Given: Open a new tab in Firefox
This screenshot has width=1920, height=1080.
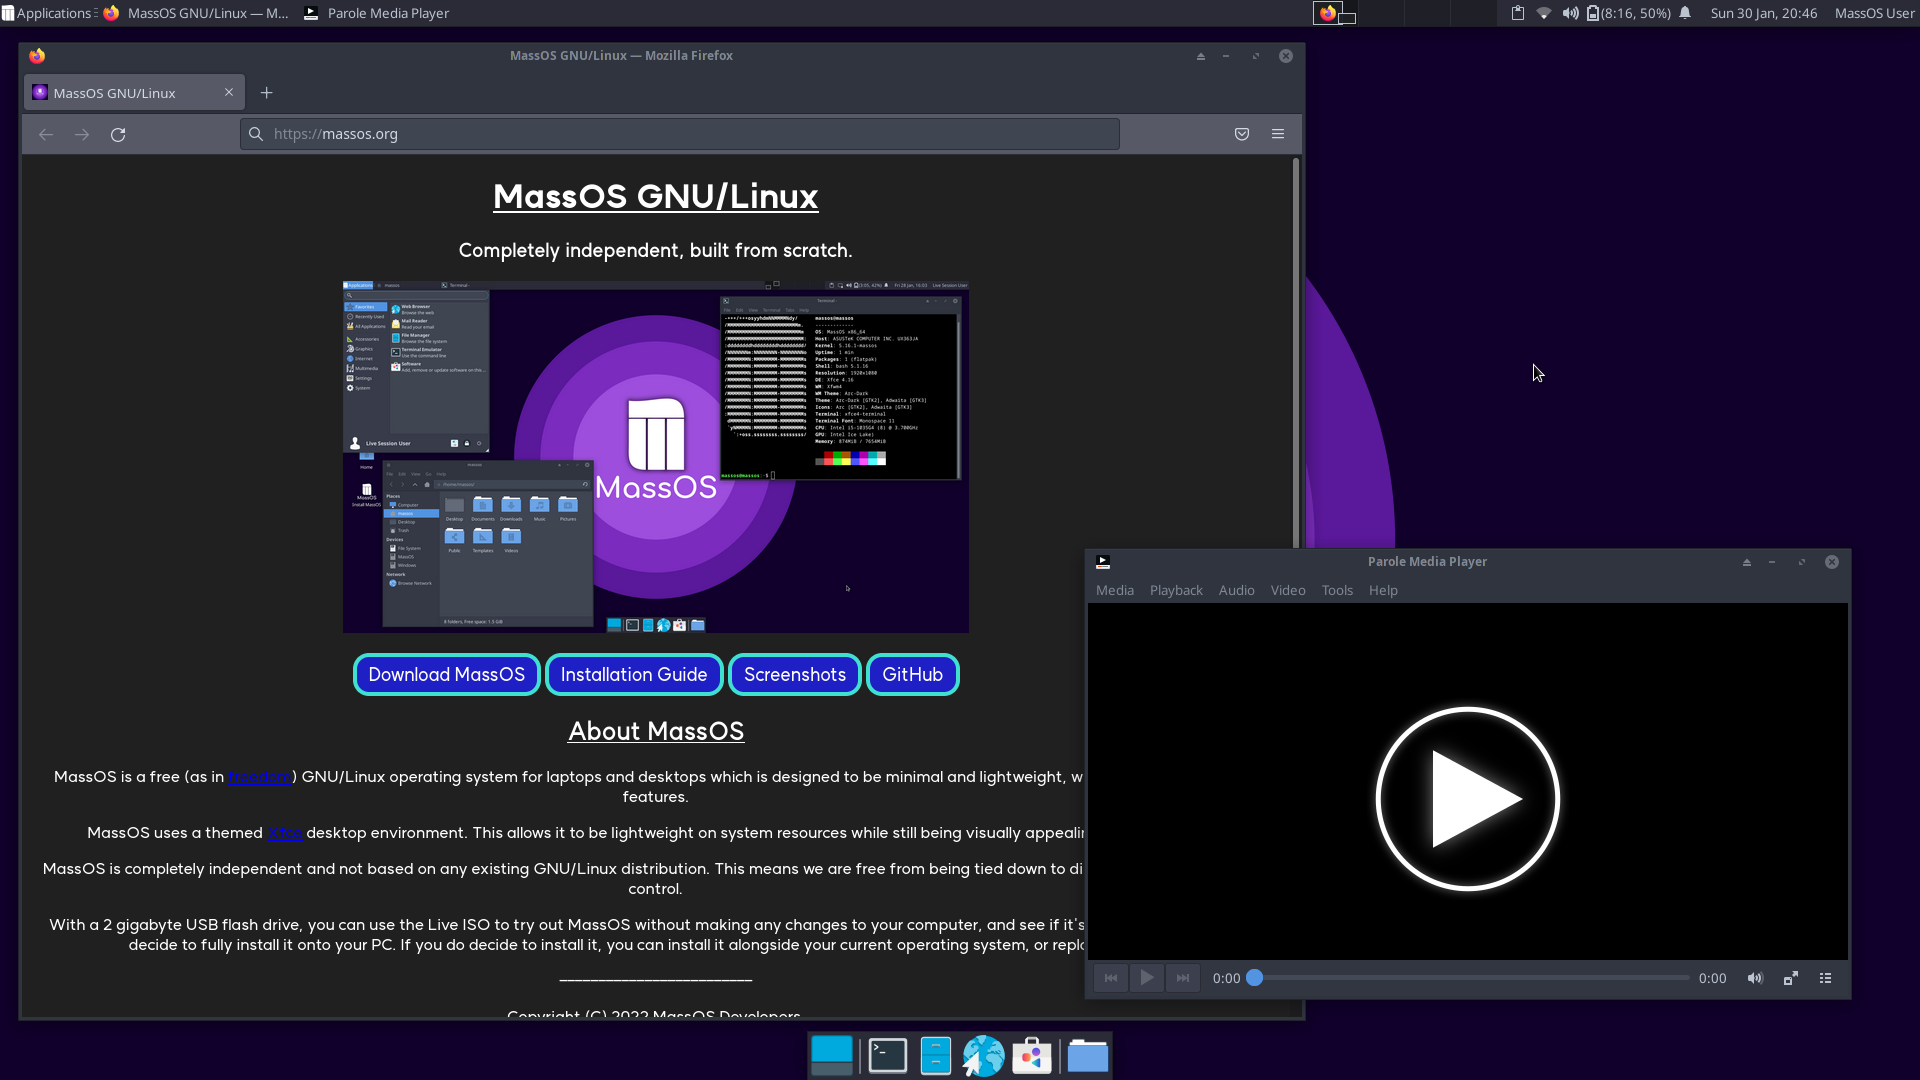Looking at the screenshot, I should pyautogui.click(x=266, y=93).
